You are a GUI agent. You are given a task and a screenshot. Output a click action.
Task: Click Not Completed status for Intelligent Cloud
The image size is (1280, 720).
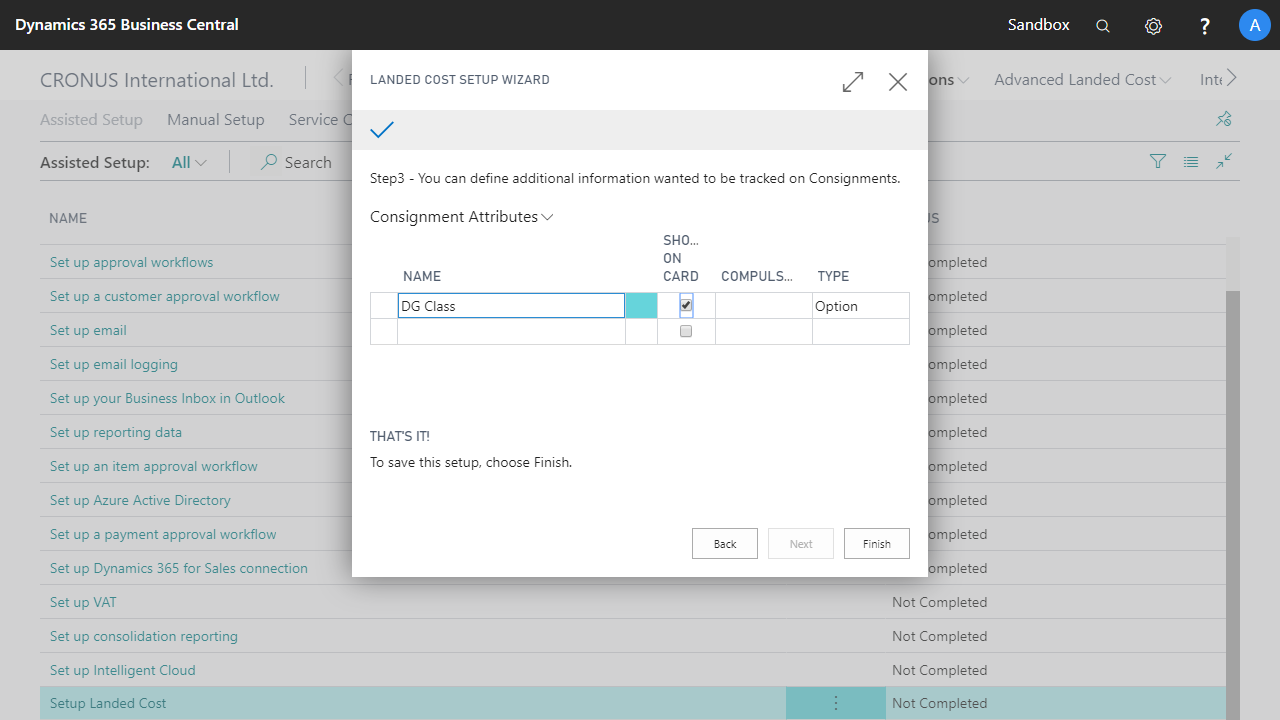[939, 670]
